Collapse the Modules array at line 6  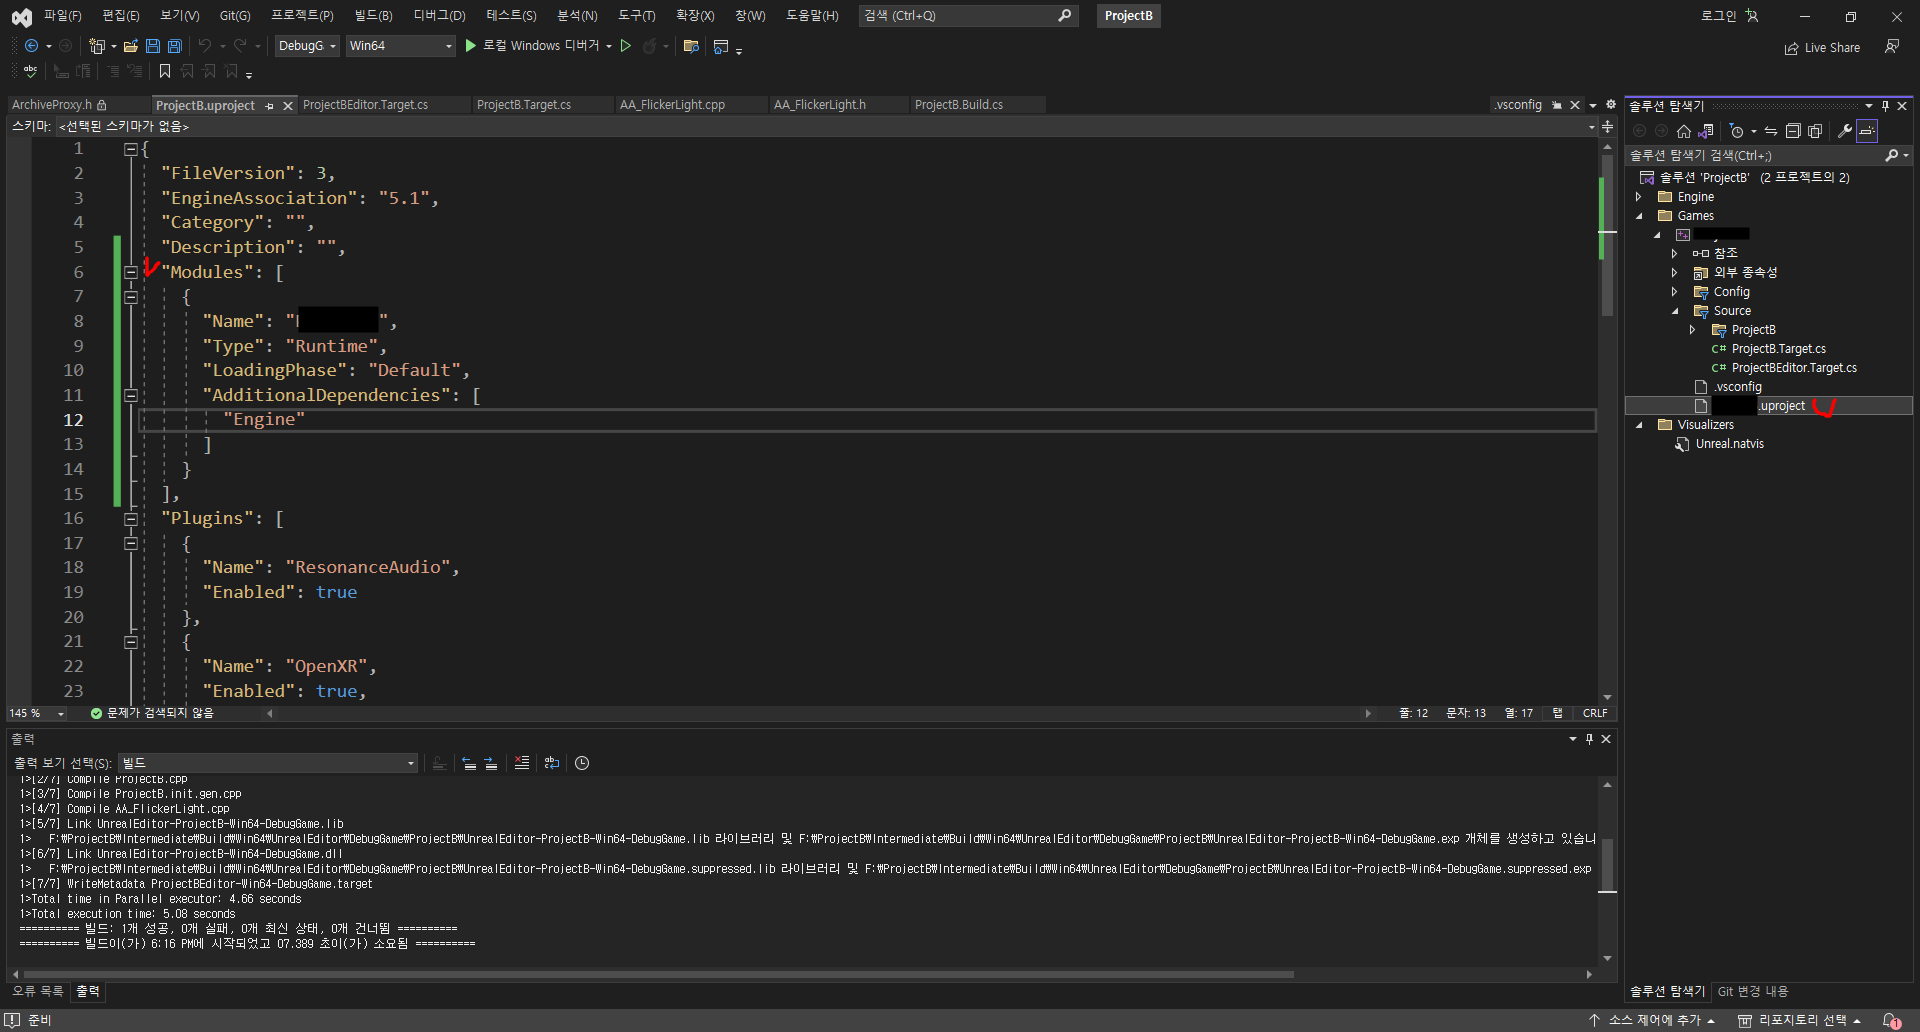pos(131,272)
